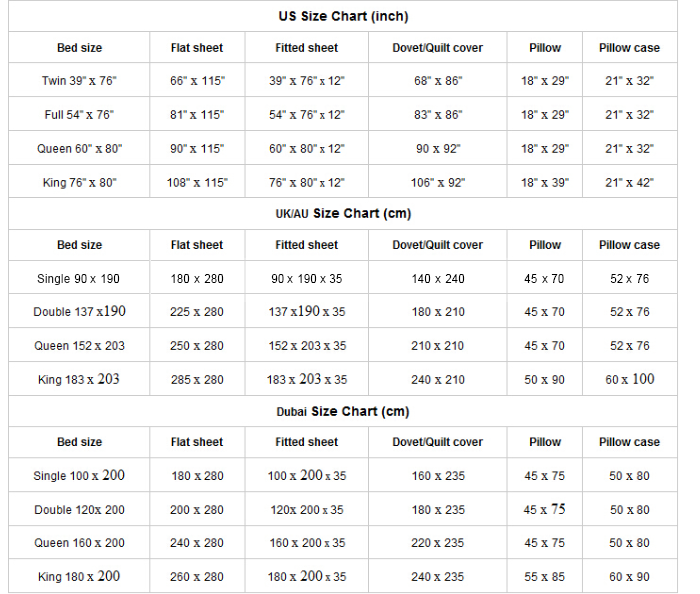Select the 76" x 80" x 12" fitted sheet cell

tap(307, 183)
